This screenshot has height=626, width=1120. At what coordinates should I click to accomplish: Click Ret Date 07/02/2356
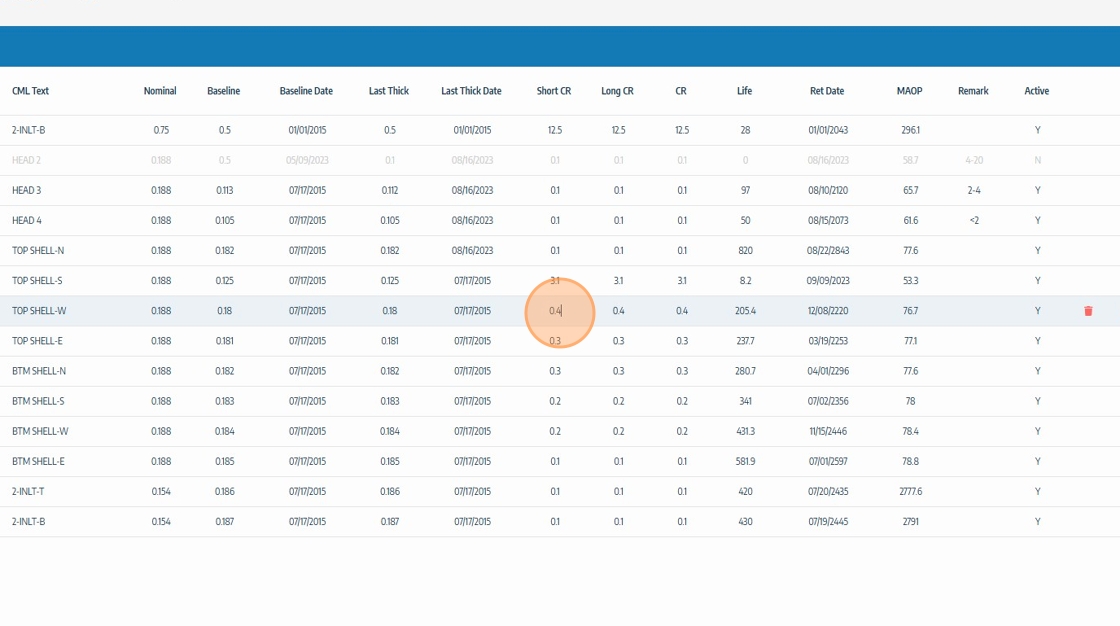828,401
